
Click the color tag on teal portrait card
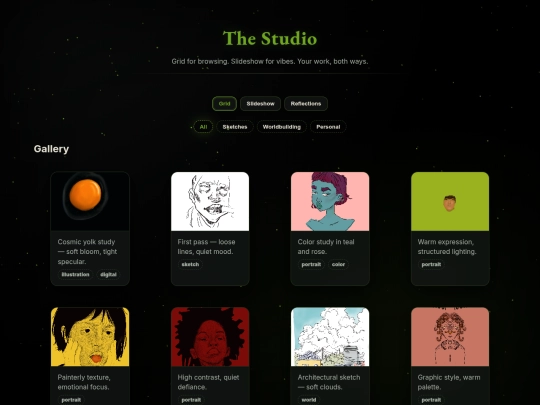point(338,264)
